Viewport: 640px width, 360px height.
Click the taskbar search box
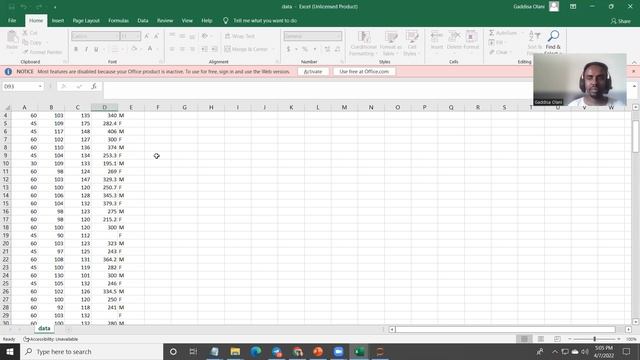click(x=91, y=351)
